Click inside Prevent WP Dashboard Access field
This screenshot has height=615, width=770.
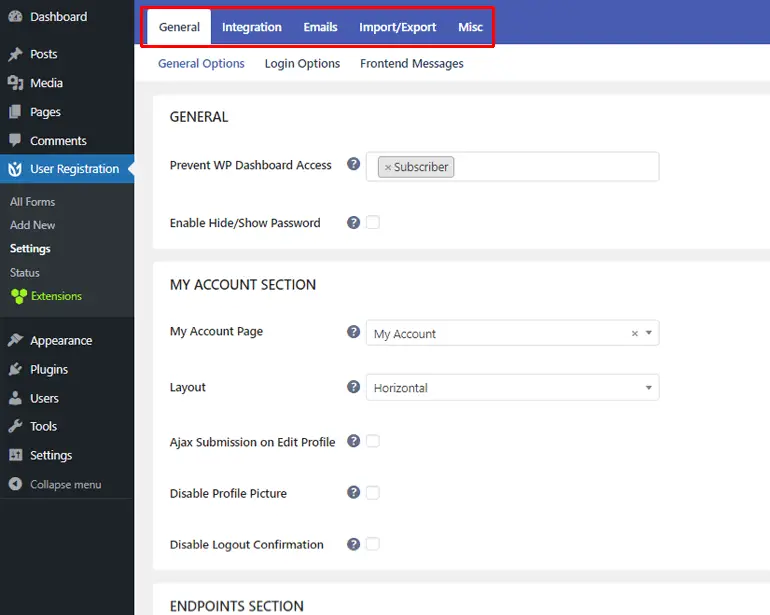(555, 167)
